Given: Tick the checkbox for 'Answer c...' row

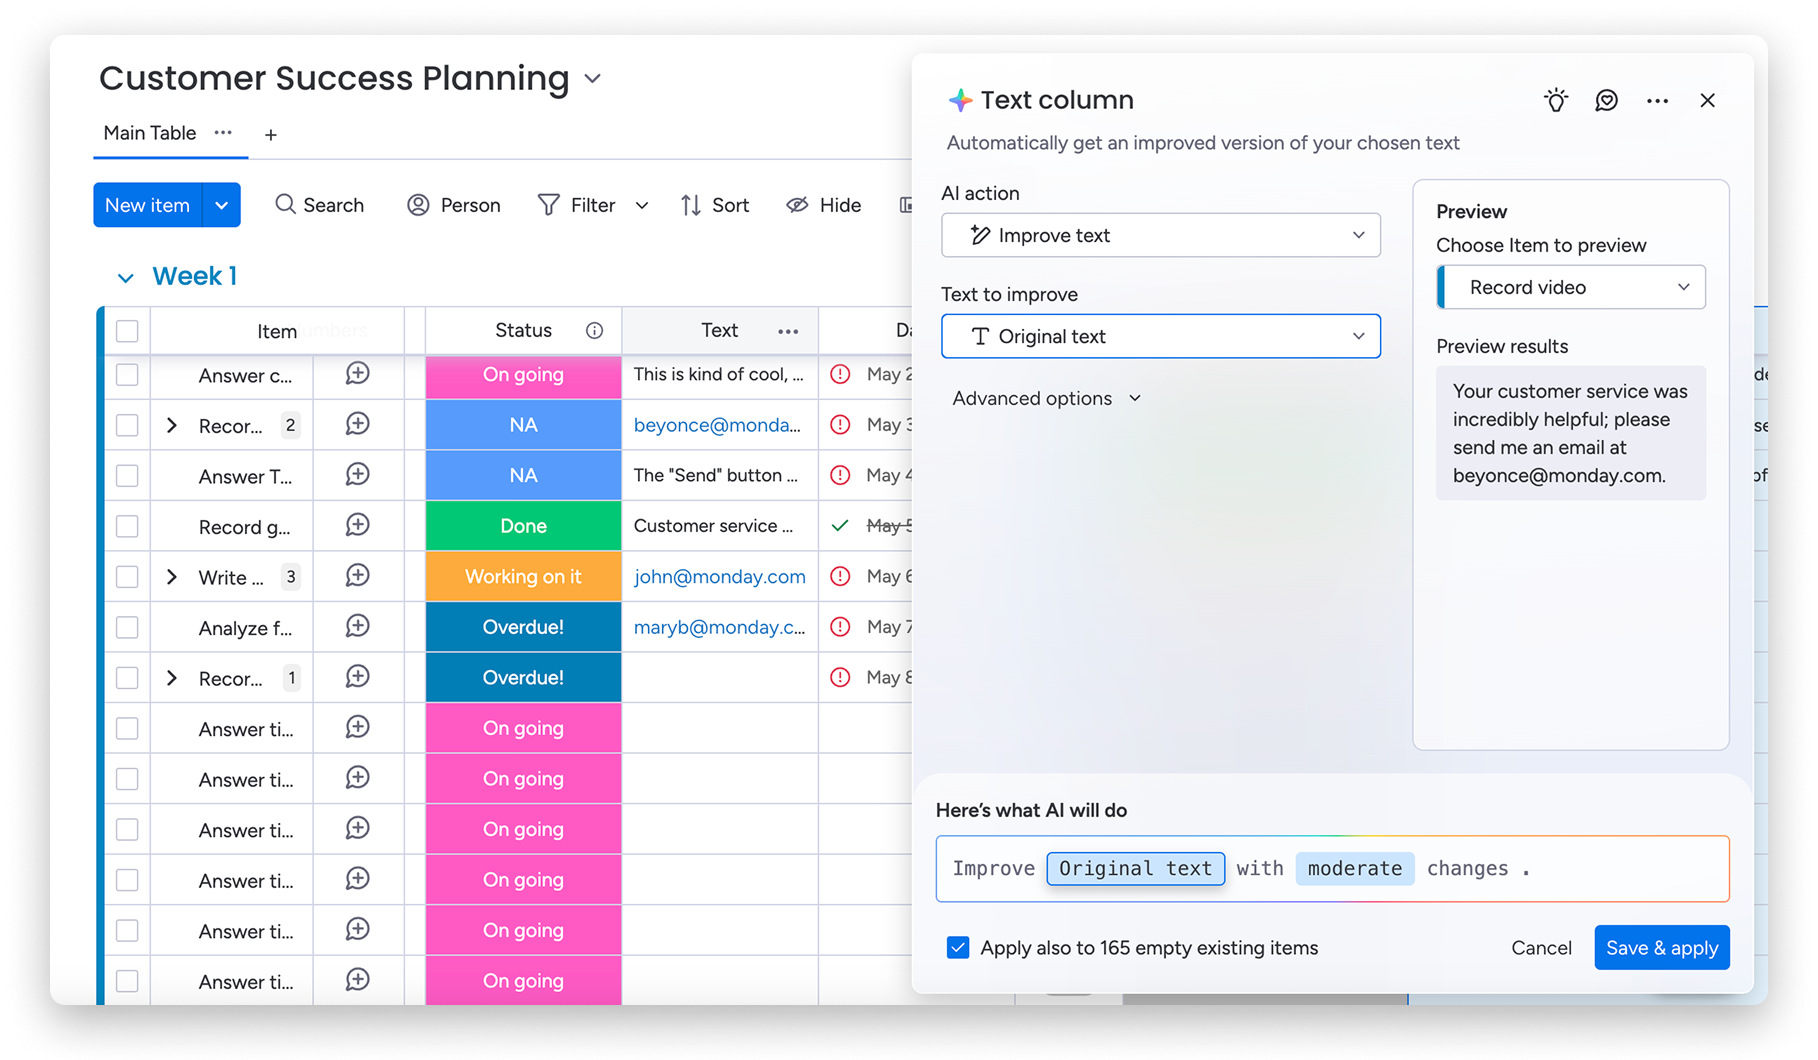Looking at the screenshot, I should [x=127, y=374].
